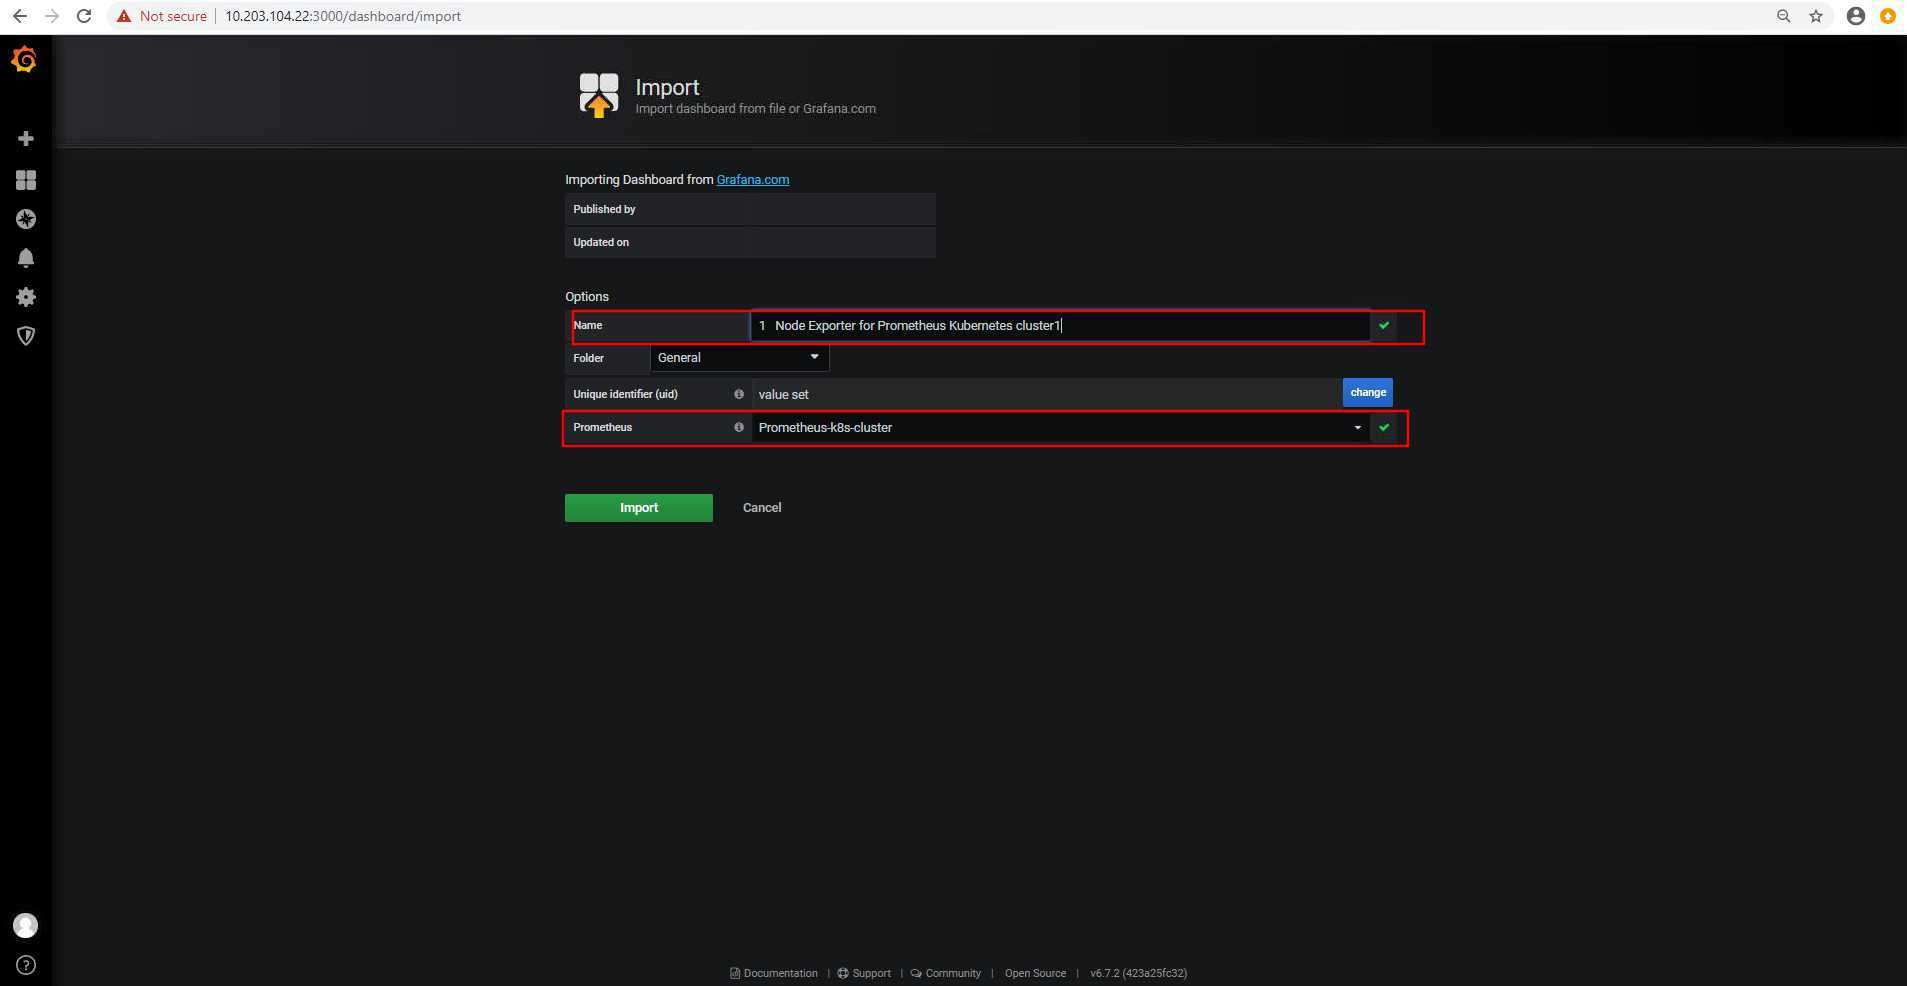Open the Configuration gear icon
This screenshot has height=986, width=1907.
tap(26, 297)
